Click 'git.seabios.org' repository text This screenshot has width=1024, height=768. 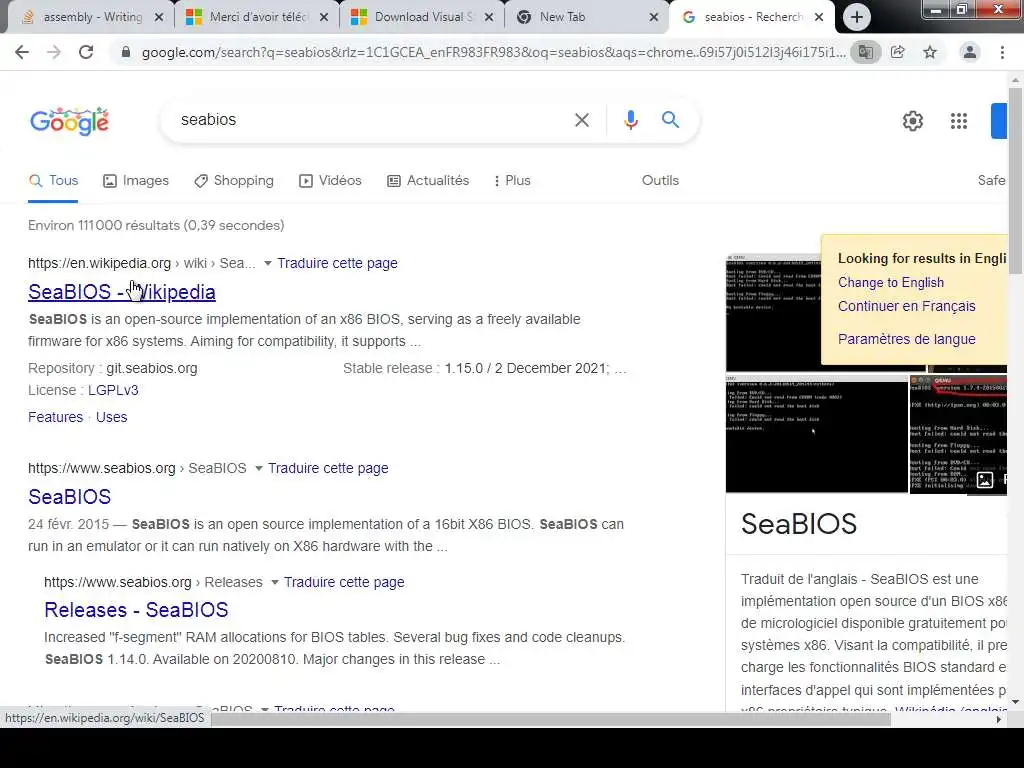point(152,369)
